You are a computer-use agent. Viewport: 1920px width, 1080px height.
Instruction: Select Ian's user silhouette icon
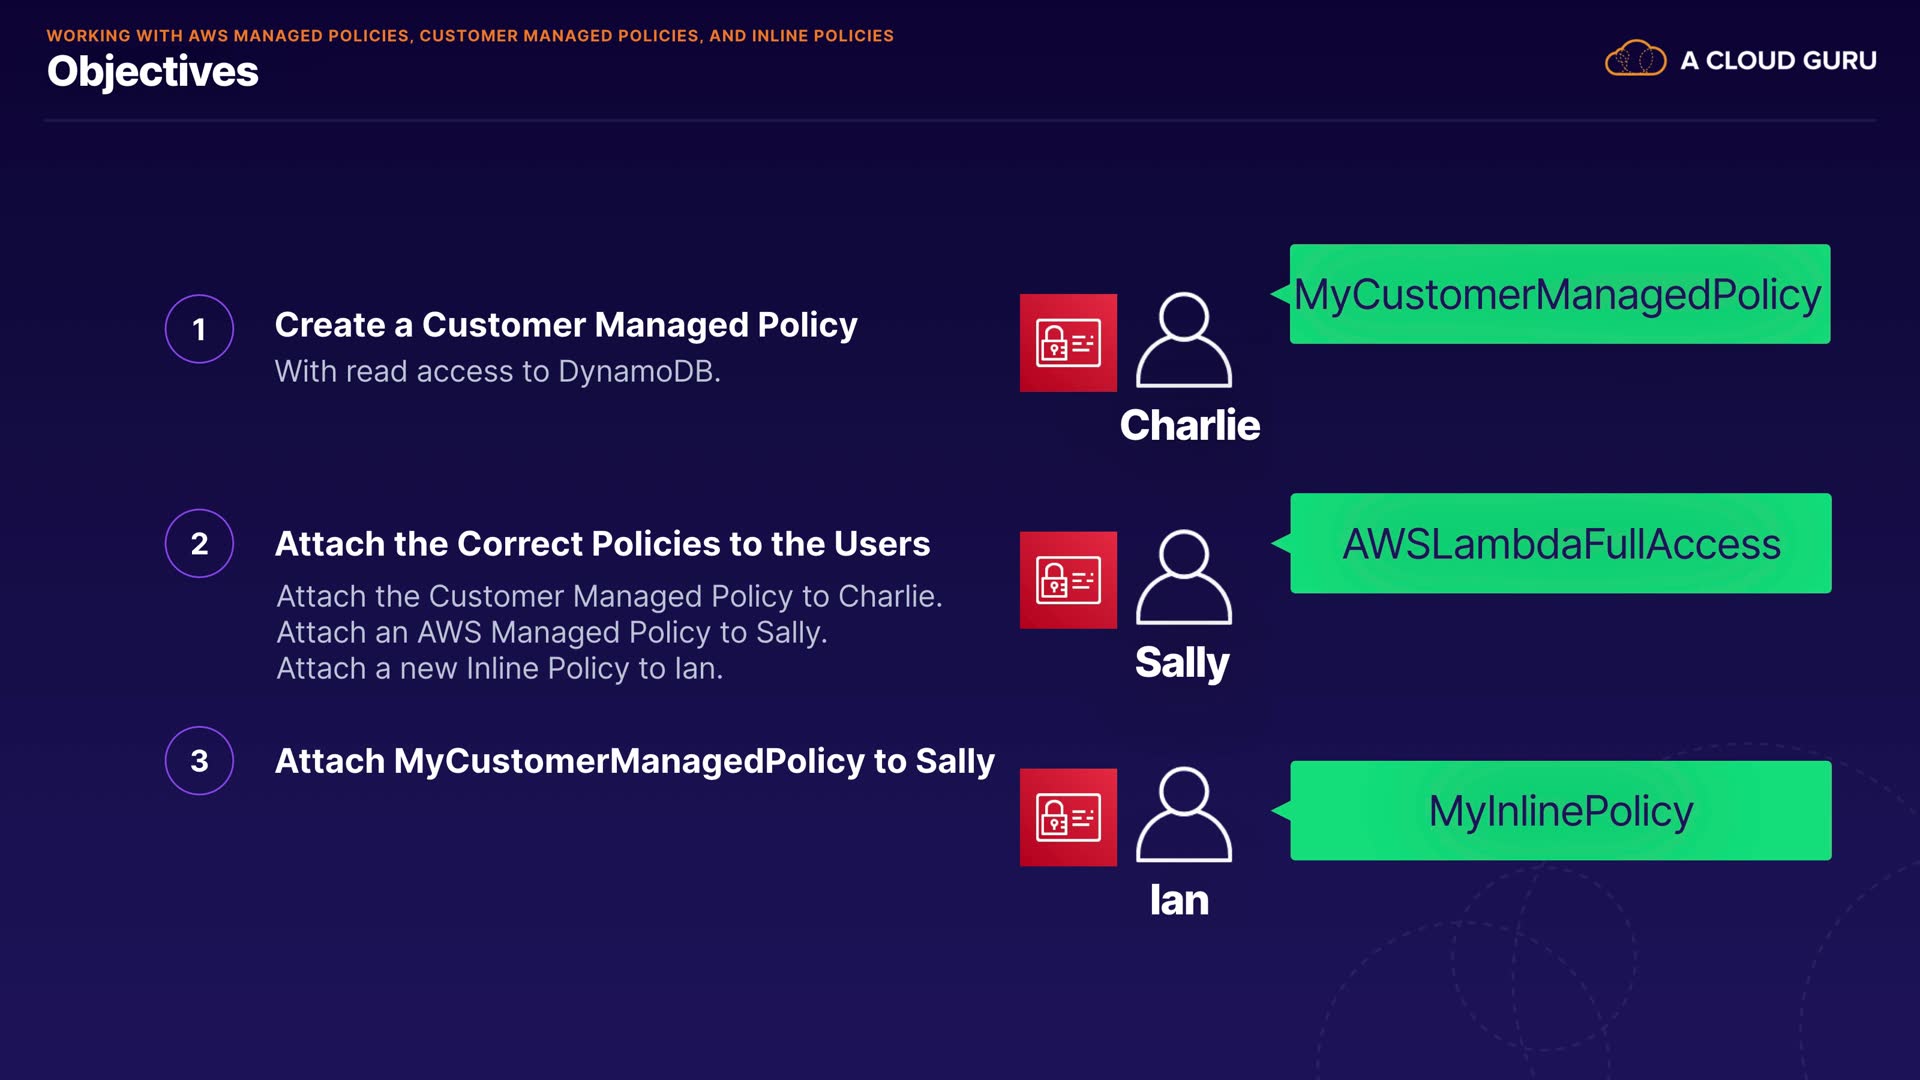(1183, 815)
